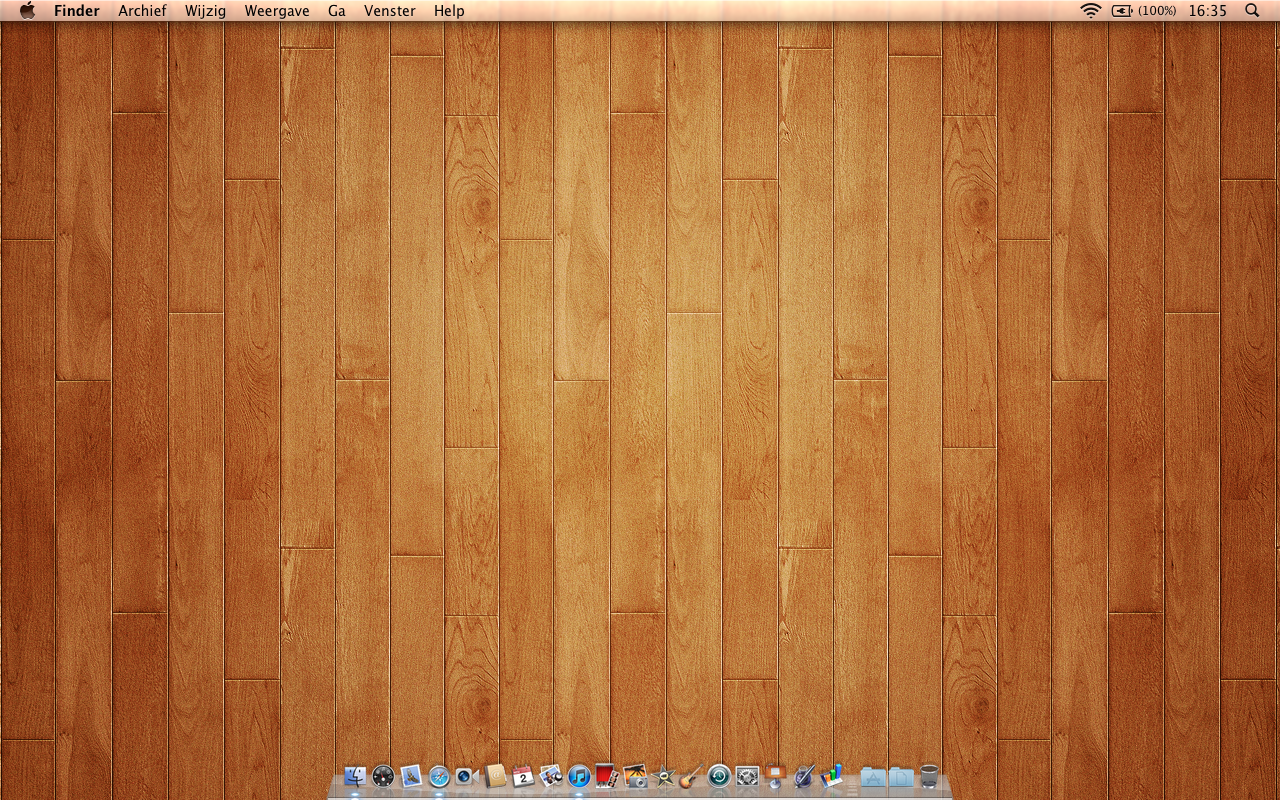Open the Weergave menu

point(277,11)
